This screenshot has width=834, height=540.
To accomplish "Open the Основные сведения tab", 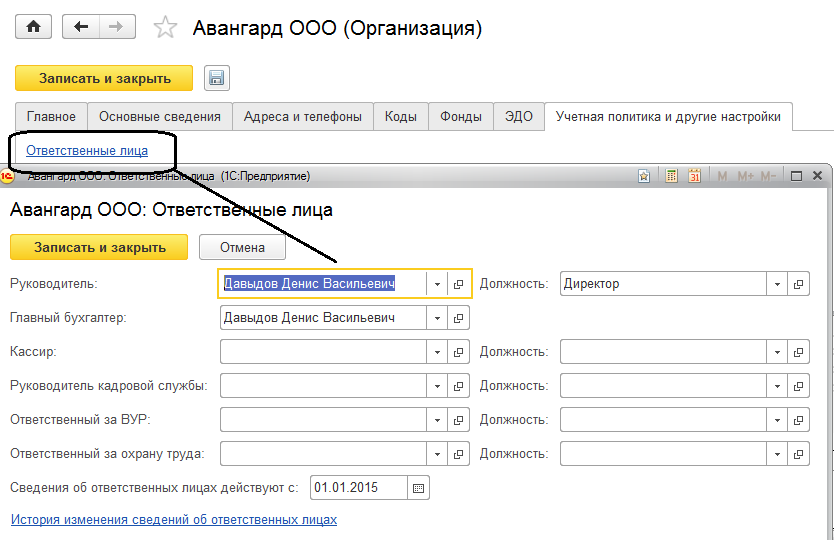I will (x=160, y=116).
